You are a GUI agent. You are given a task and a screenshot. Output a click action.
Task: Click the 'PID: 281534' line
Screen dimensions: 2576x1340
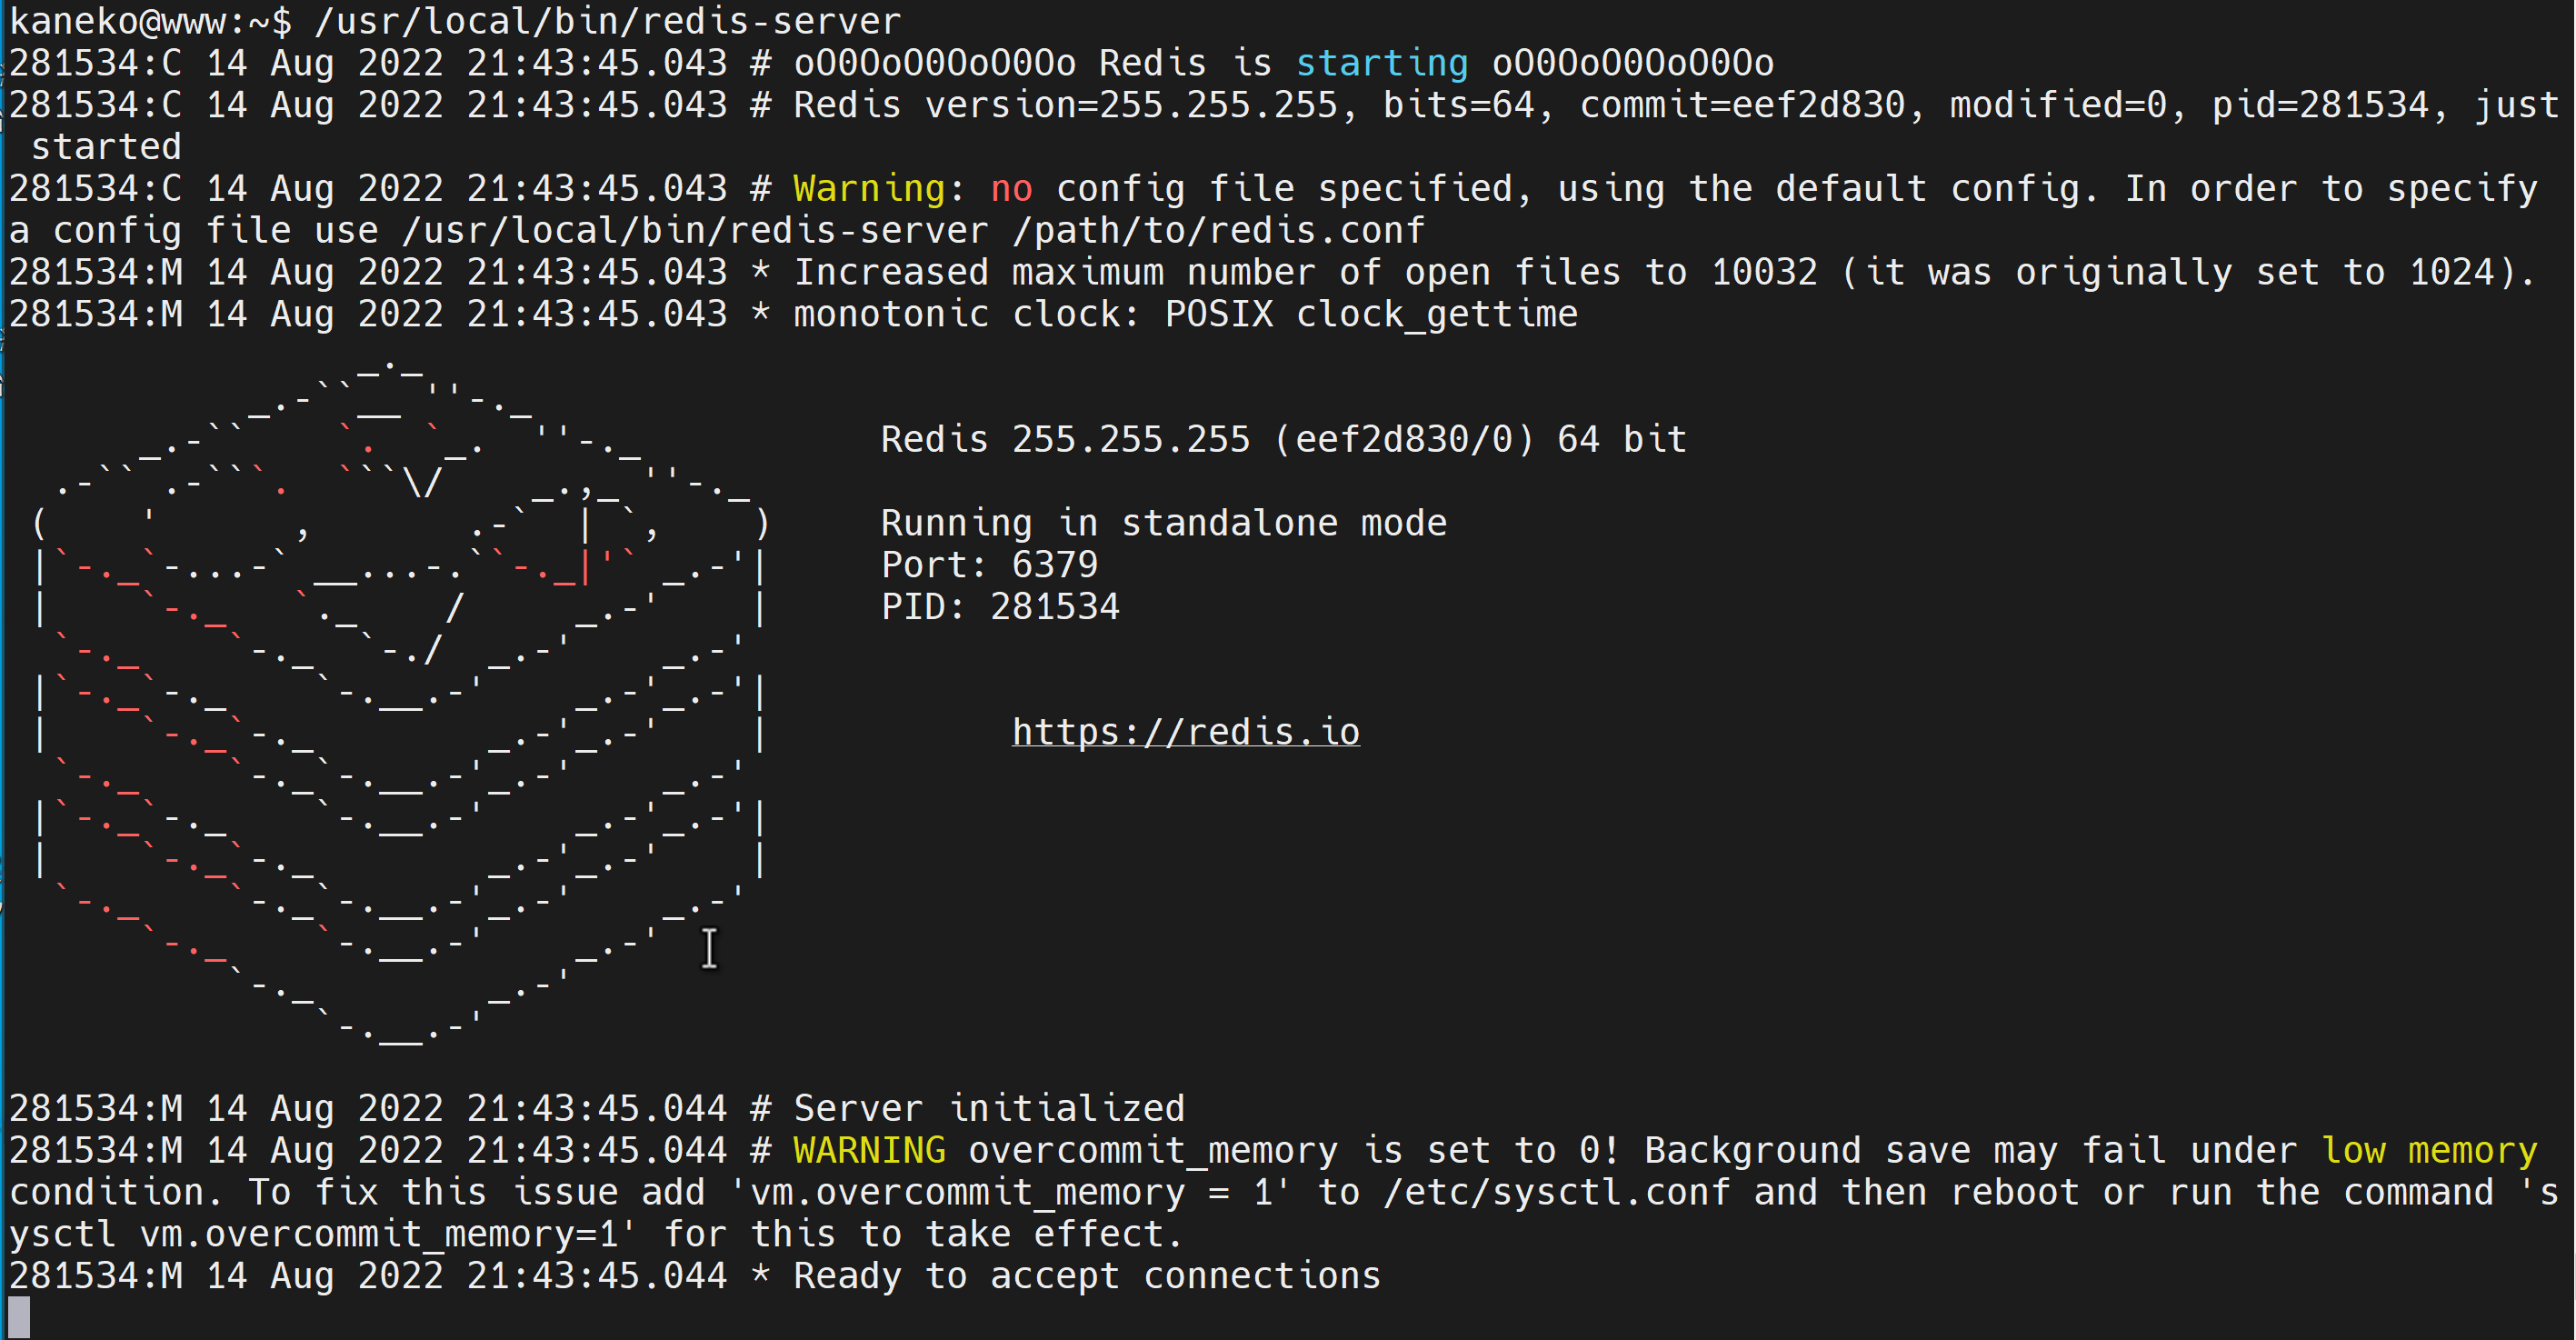coord(999,607)
